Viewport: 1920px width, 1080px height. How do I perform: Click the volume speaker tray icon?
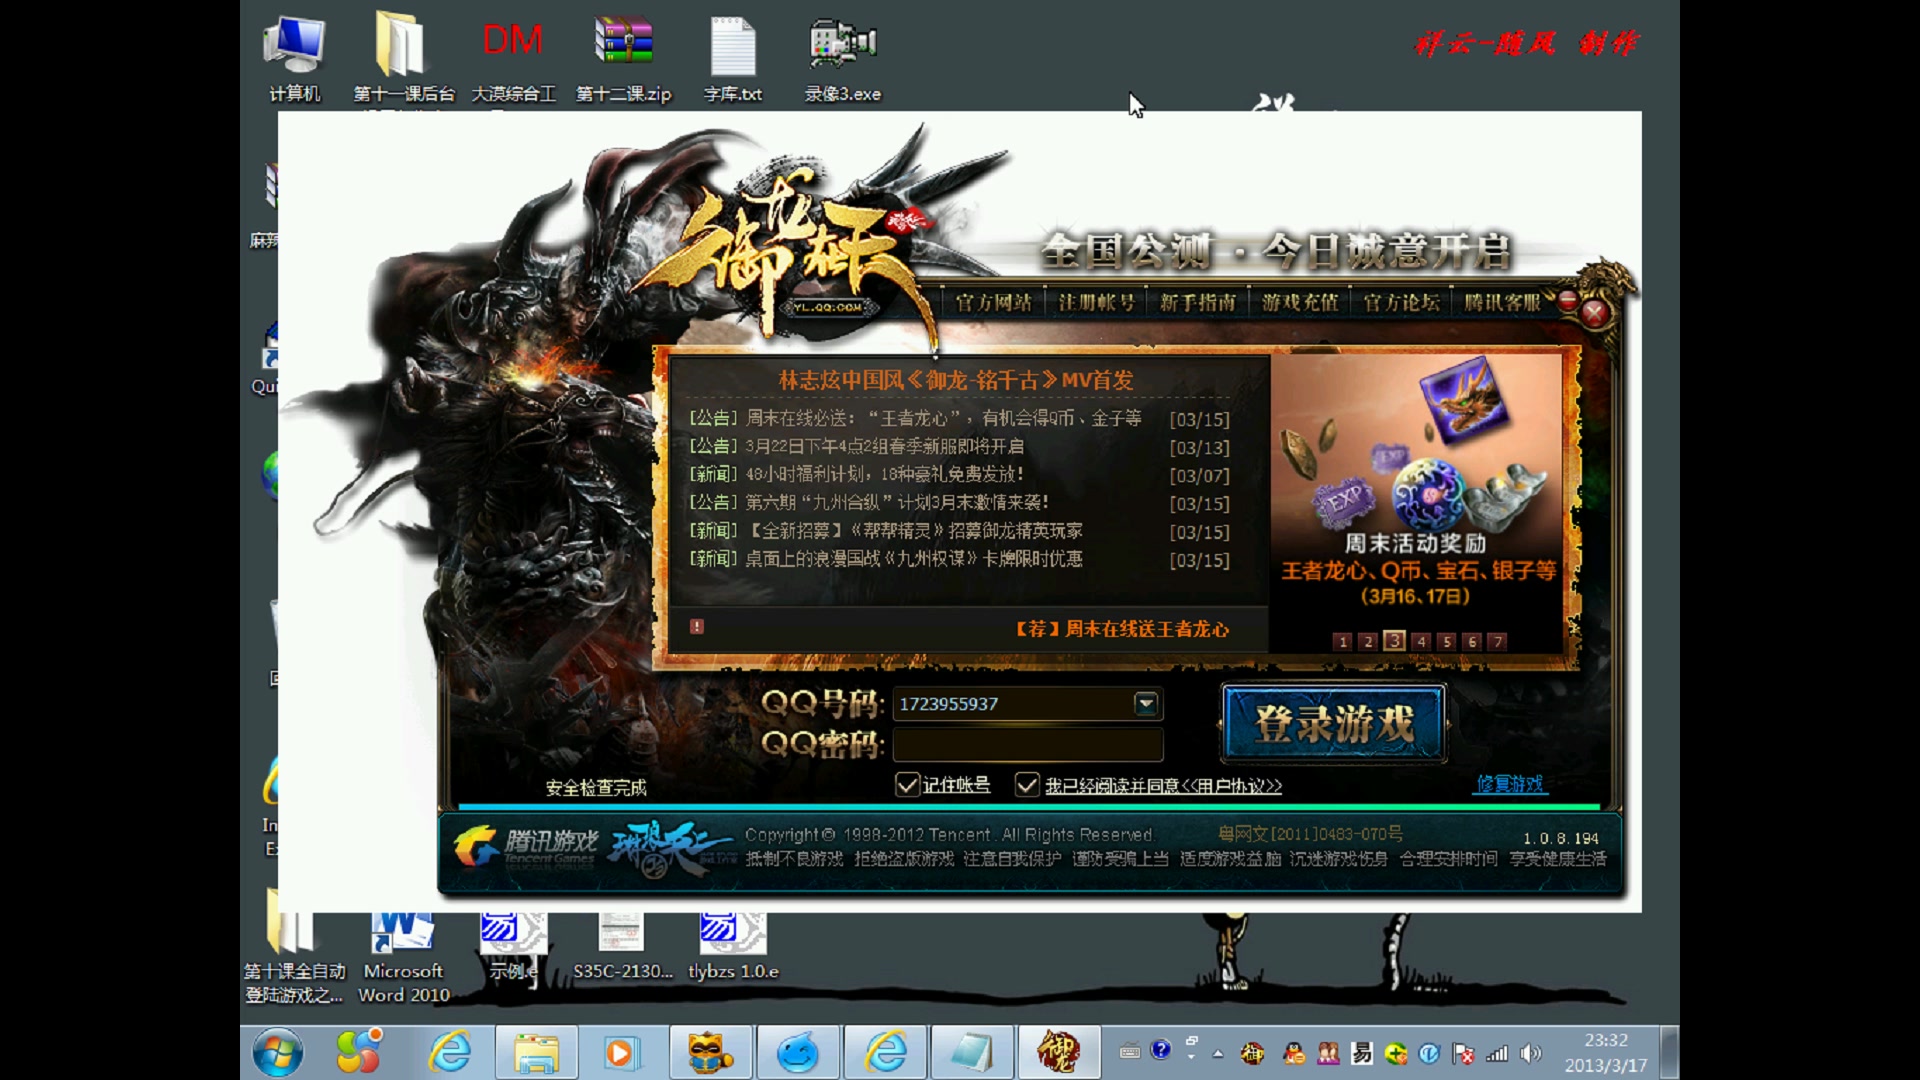(1529, 1053)
